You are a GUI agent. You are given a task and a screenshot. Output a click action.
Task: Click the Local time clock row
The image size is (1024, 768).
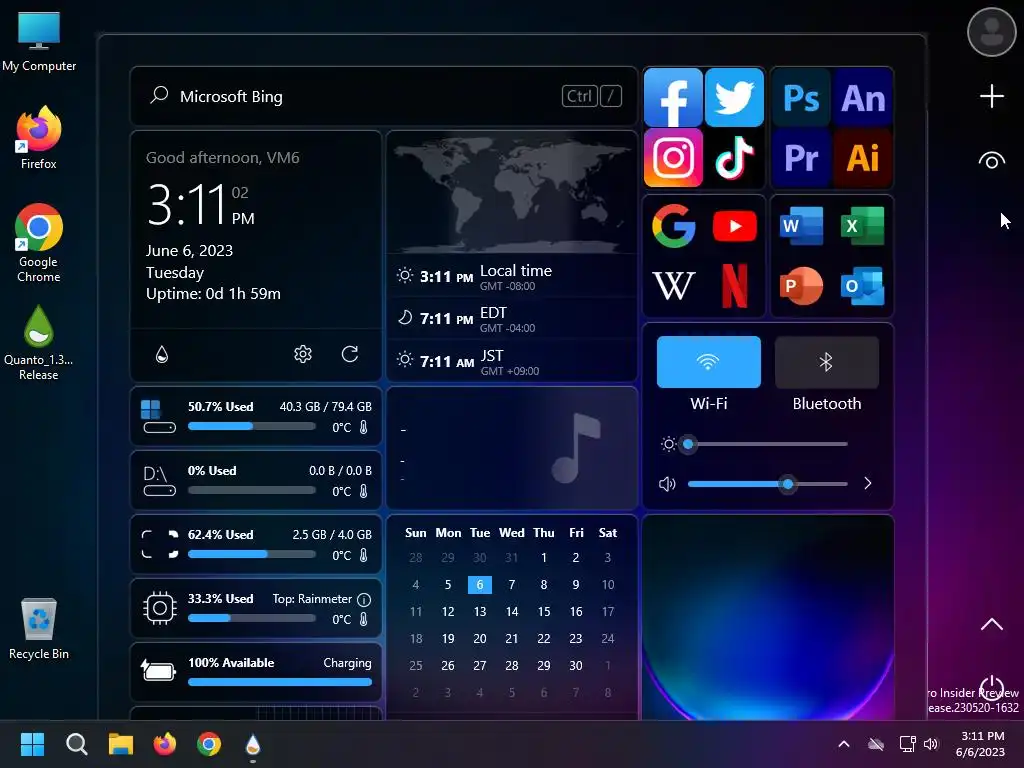(x=511, y=276)
